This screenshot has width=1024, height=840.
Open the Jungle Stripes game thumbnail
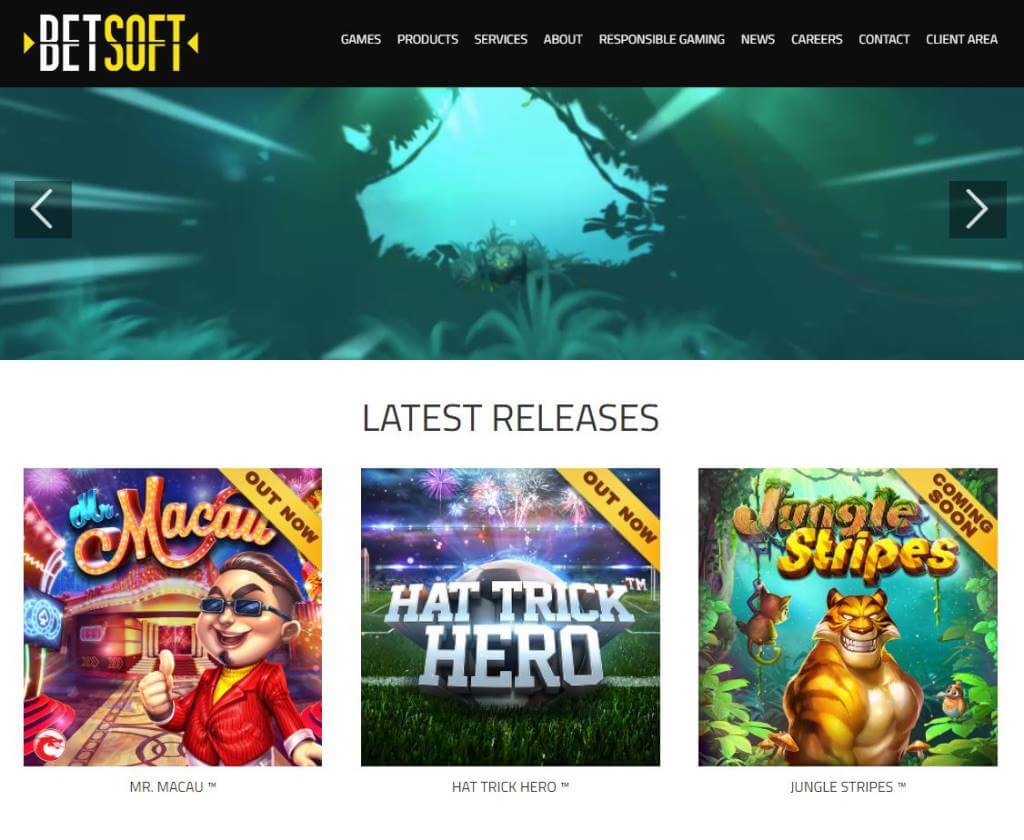(x=848, y=617)
